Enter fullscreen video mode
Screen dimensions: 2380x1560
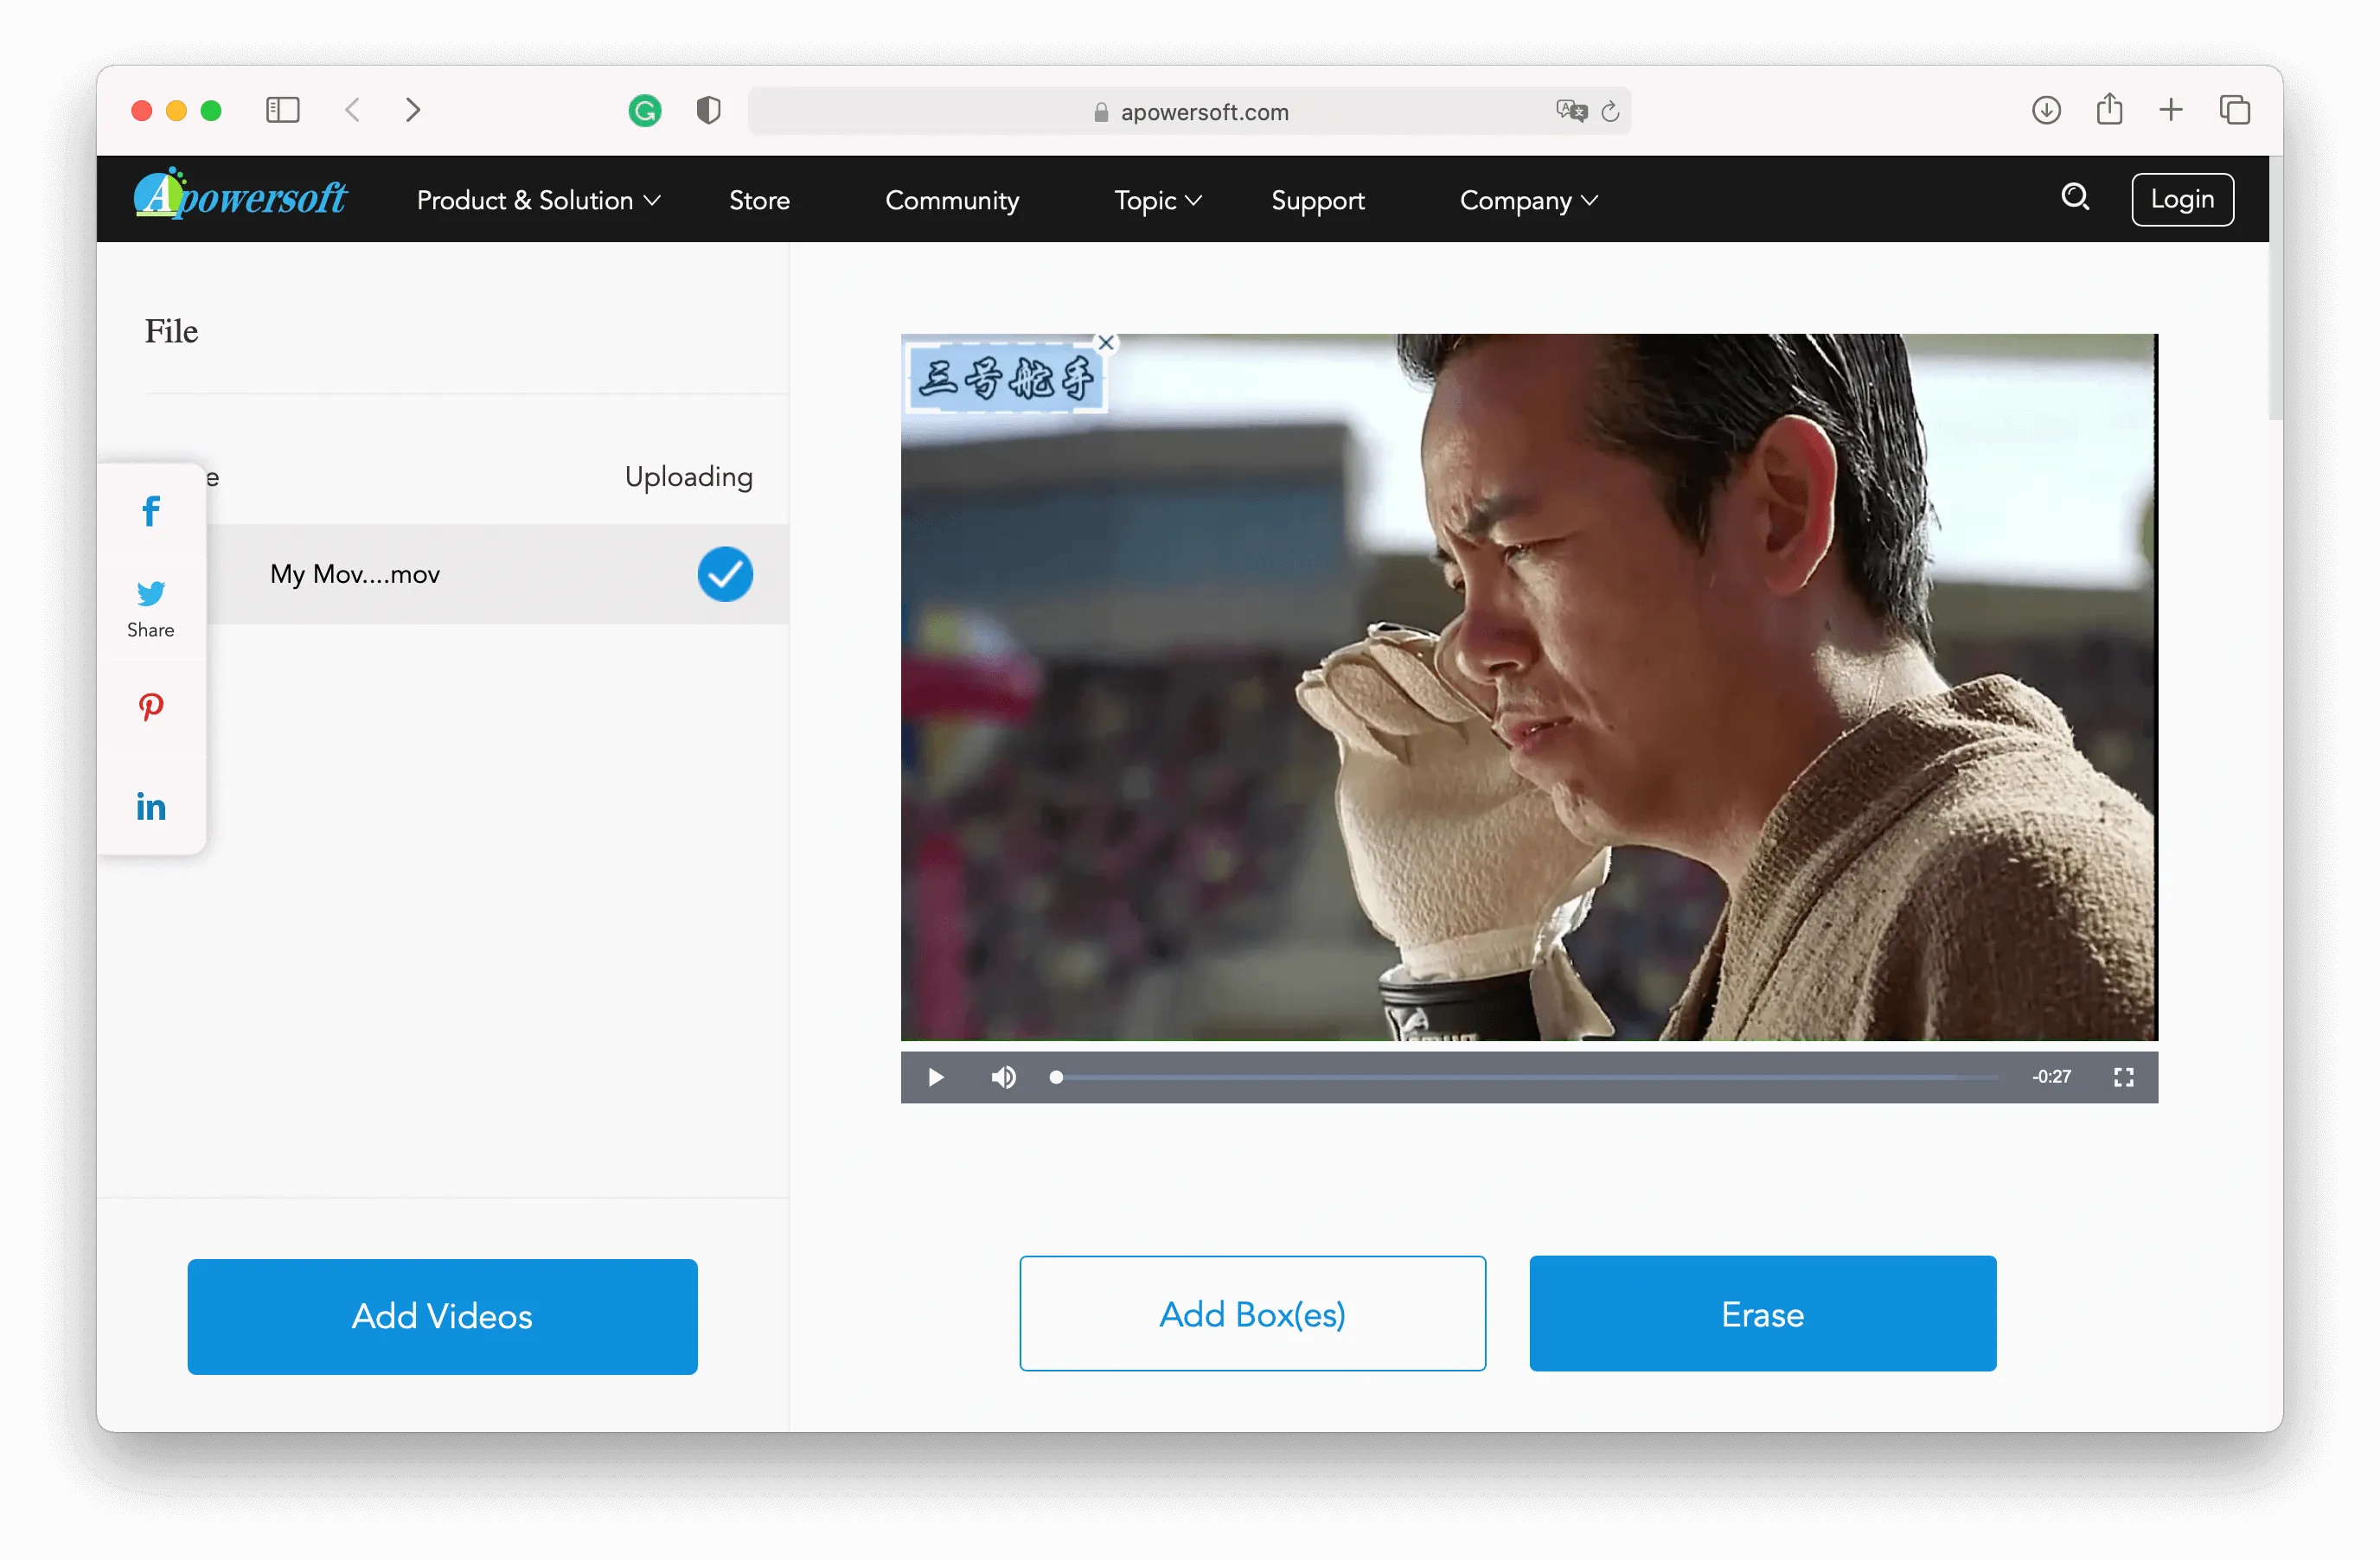(x=2123, y=1077)
